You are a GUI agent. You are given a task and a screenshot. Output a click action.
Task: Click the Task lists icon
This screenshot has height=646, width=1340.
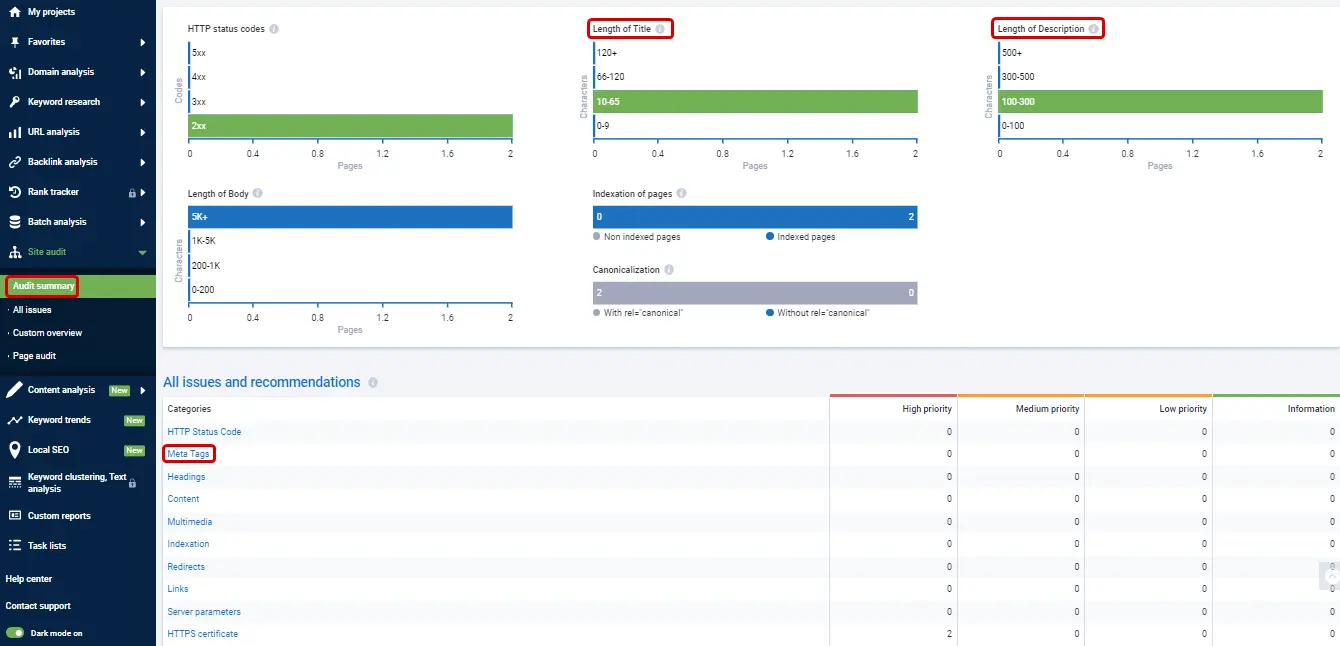[14, 546]
